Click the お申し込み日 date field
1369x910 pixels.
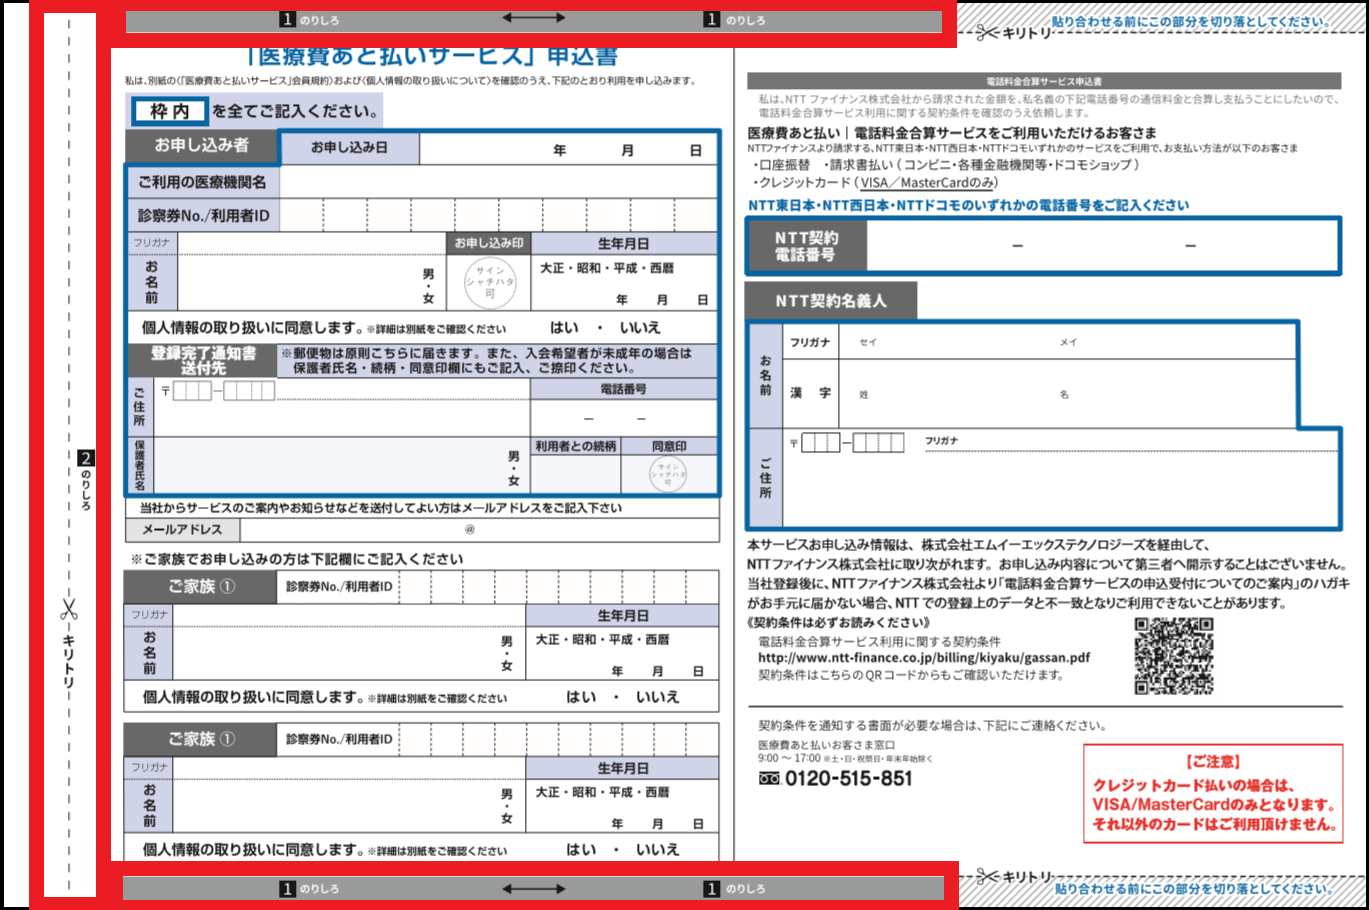568,150
